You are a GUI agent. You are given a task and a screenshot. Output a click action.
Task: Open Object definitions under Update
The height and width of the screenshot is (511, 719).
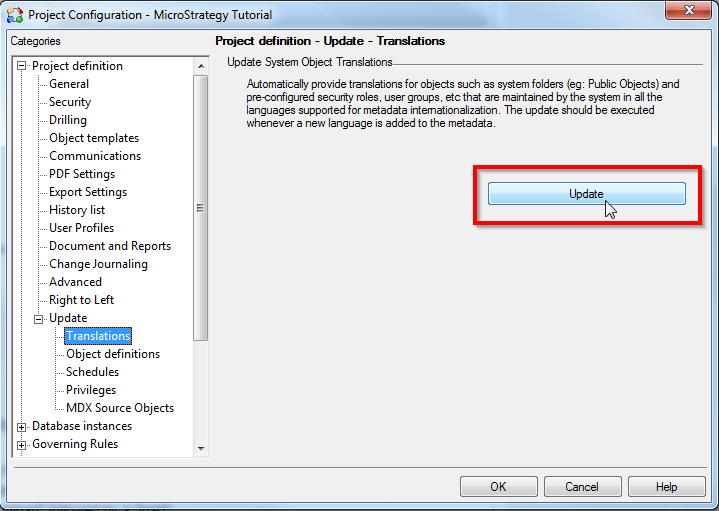click(113, 354)
